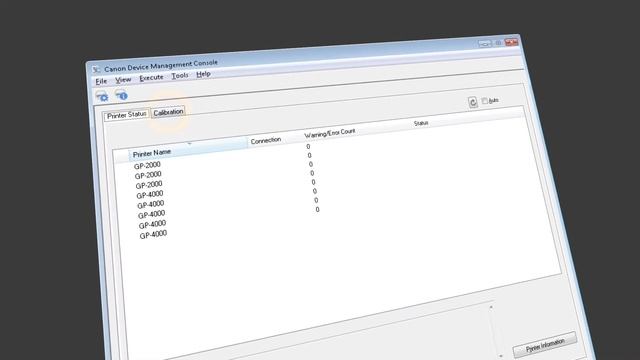
Task: Close the Canon Device Management Console window
Action: click(511, 42)
